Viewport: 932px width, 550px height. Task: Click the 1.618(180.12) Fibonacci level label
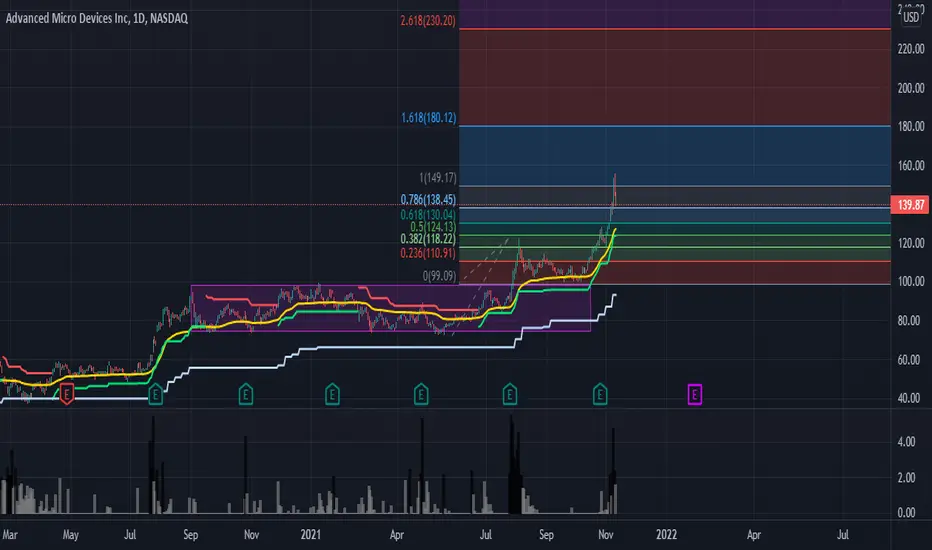tap(429, 118)
